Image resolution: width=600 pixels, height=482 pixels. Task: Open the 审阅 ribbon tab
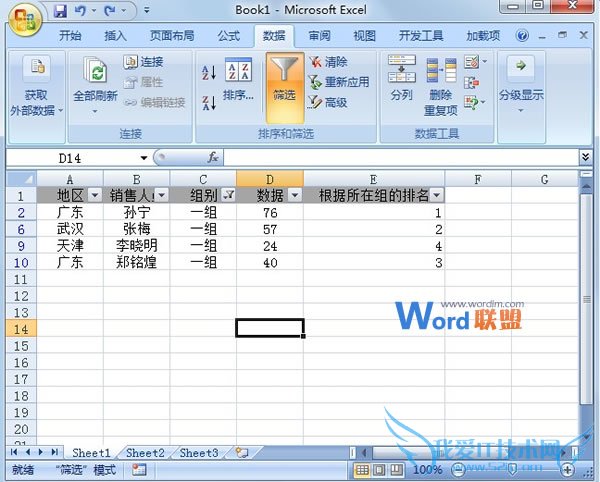[x=320, y=36]
